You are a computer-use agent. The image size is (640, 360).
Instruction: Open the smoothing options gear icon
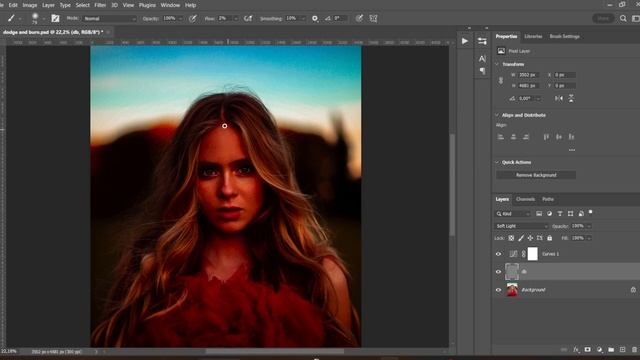[x=315, y=18]
